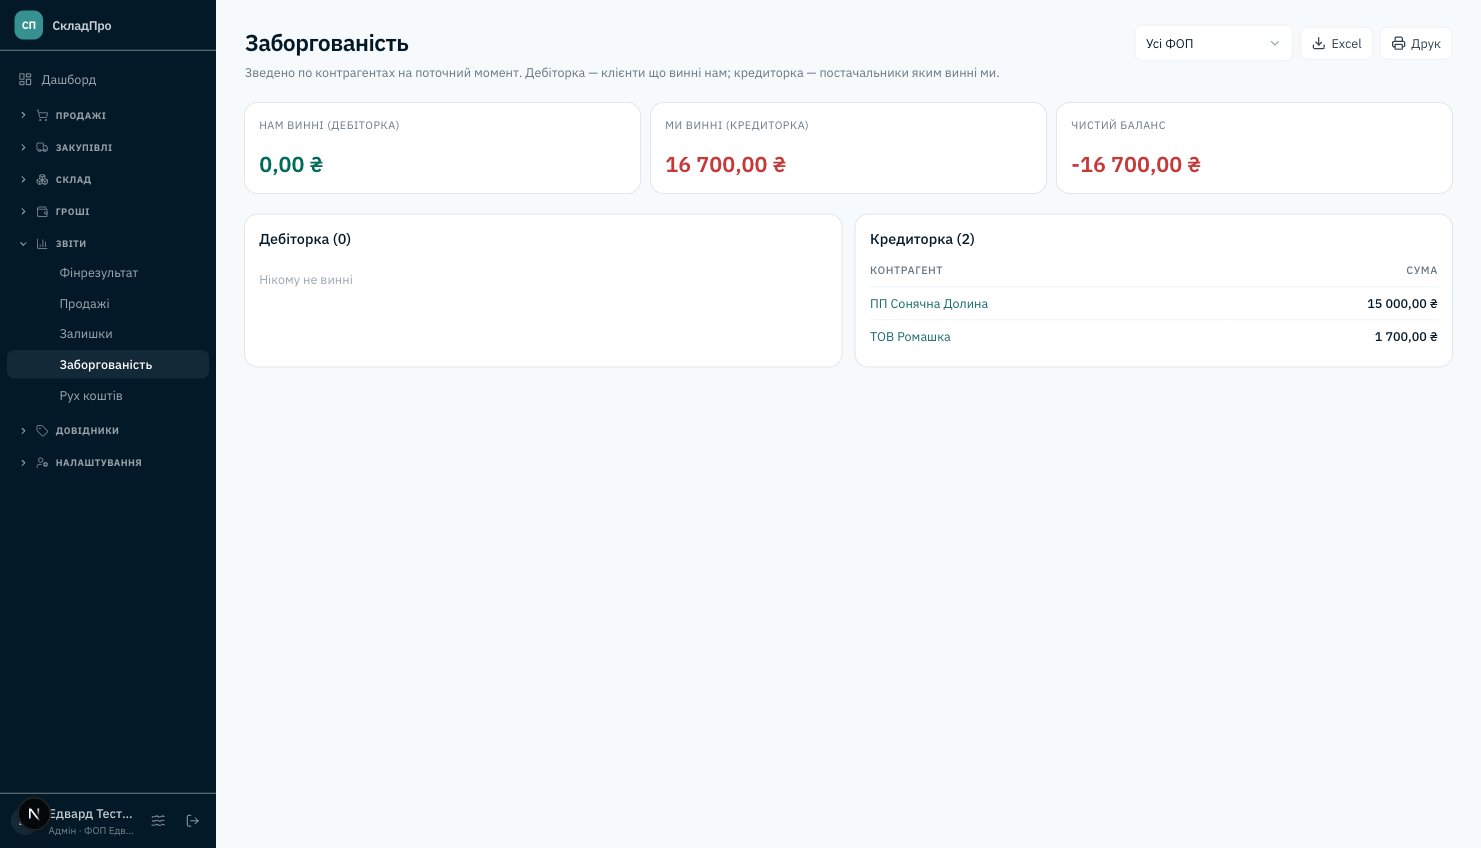This screenshot has height=848, width=1481.
Task: Click the Сума column header
Action: pyautogui.click(x=1422, y=270)
